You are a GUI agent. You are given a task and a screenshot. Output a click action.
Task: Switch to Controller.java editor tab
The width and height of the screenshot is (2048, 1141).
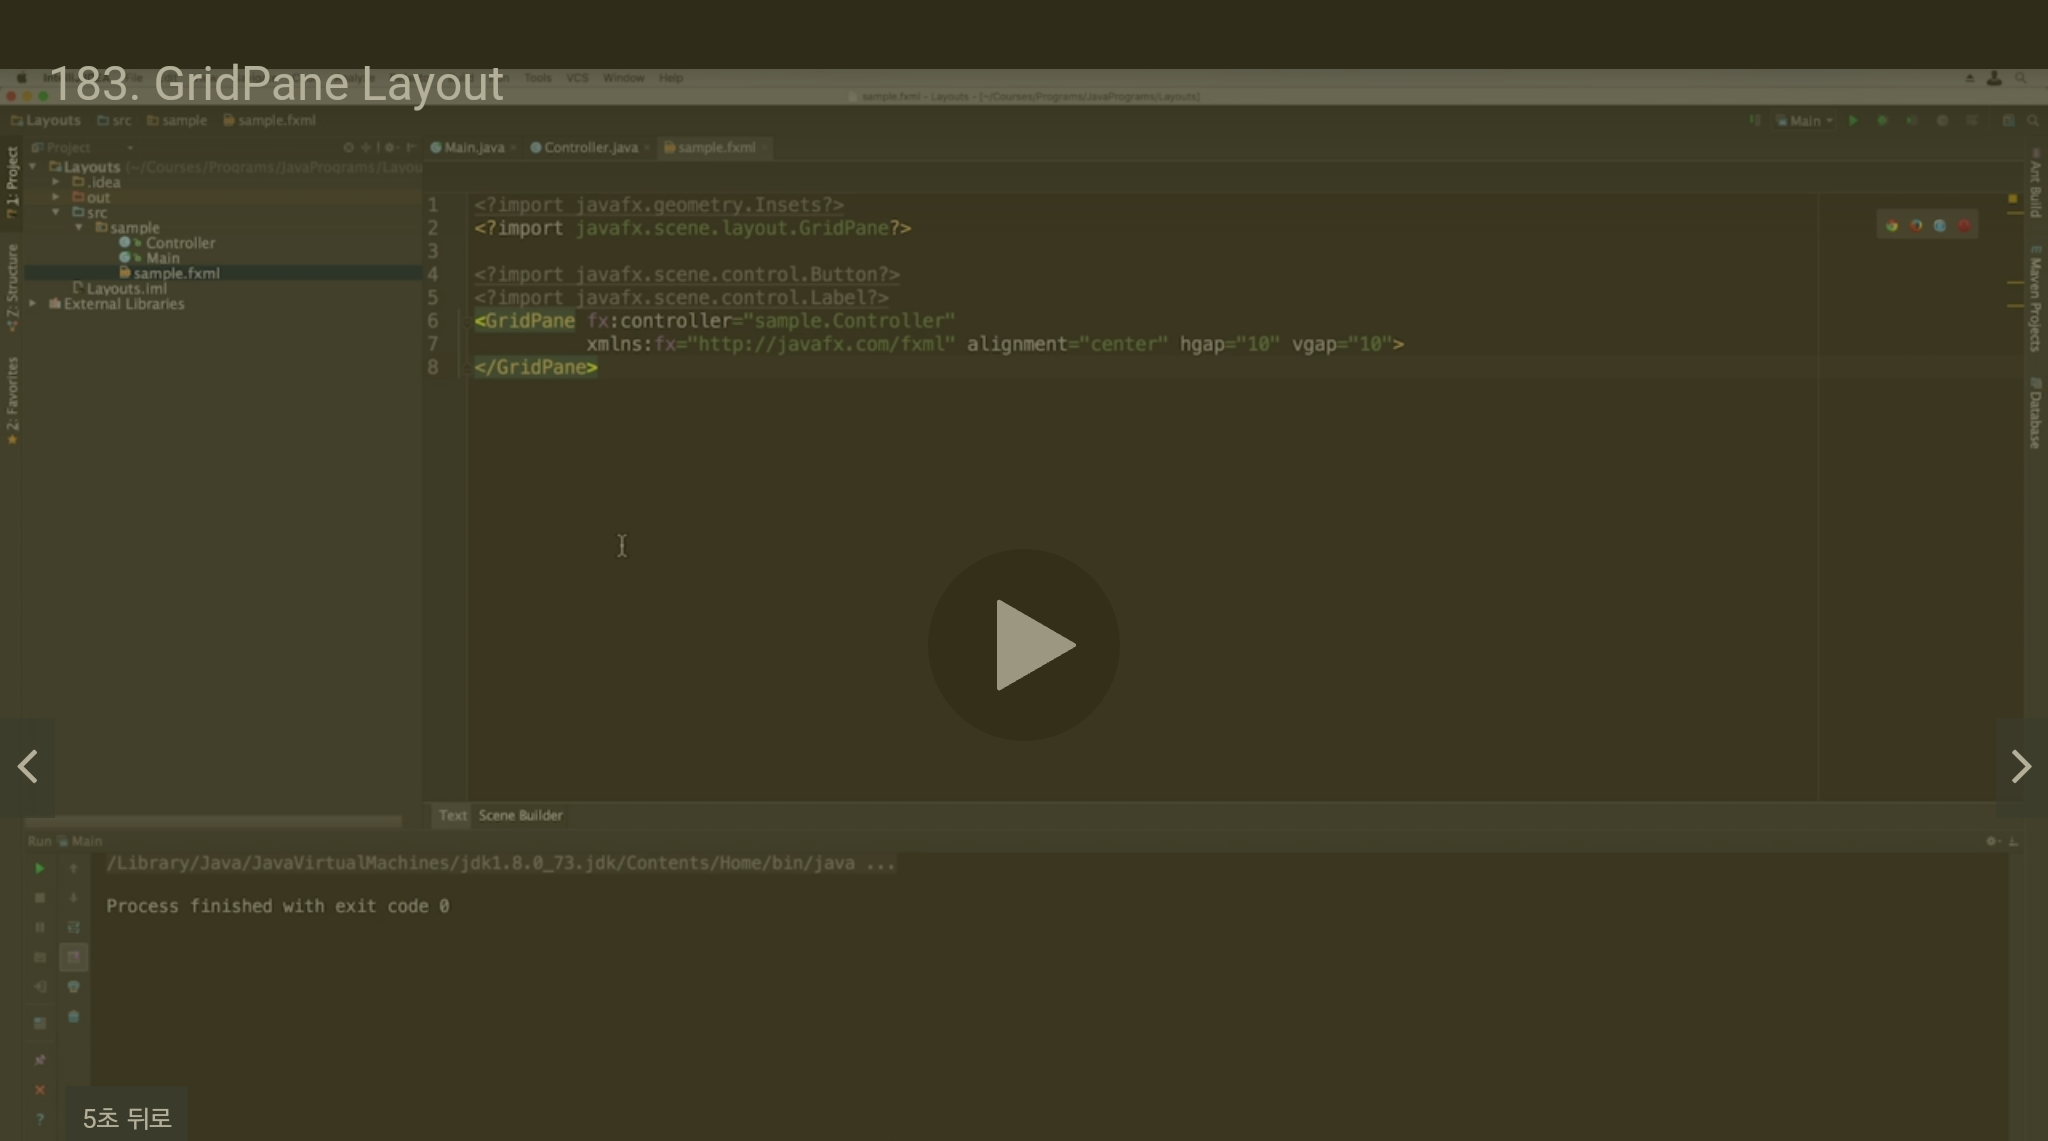[590, 147]
